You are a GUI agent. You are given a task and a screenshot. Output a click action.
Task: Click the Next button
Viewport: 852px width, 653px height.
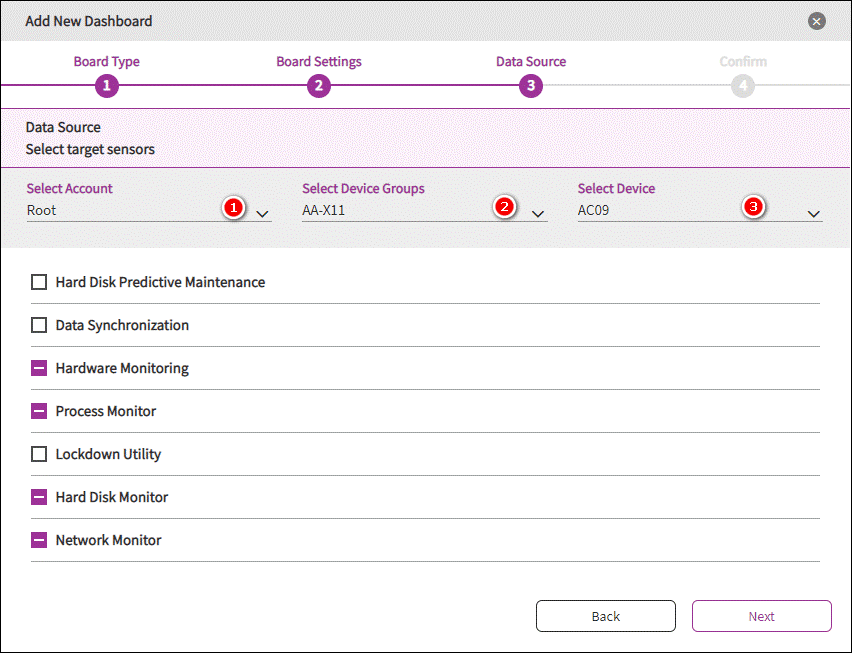point(761,616)
